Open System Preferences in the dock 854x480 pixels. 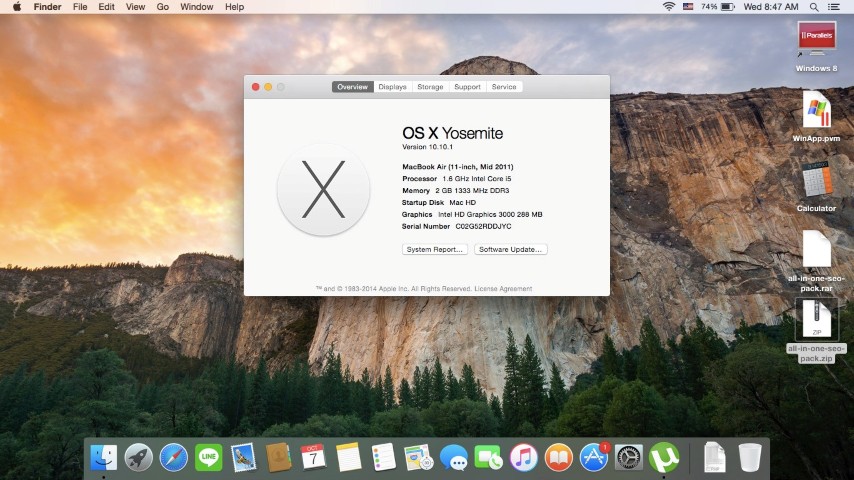[629, 458]
